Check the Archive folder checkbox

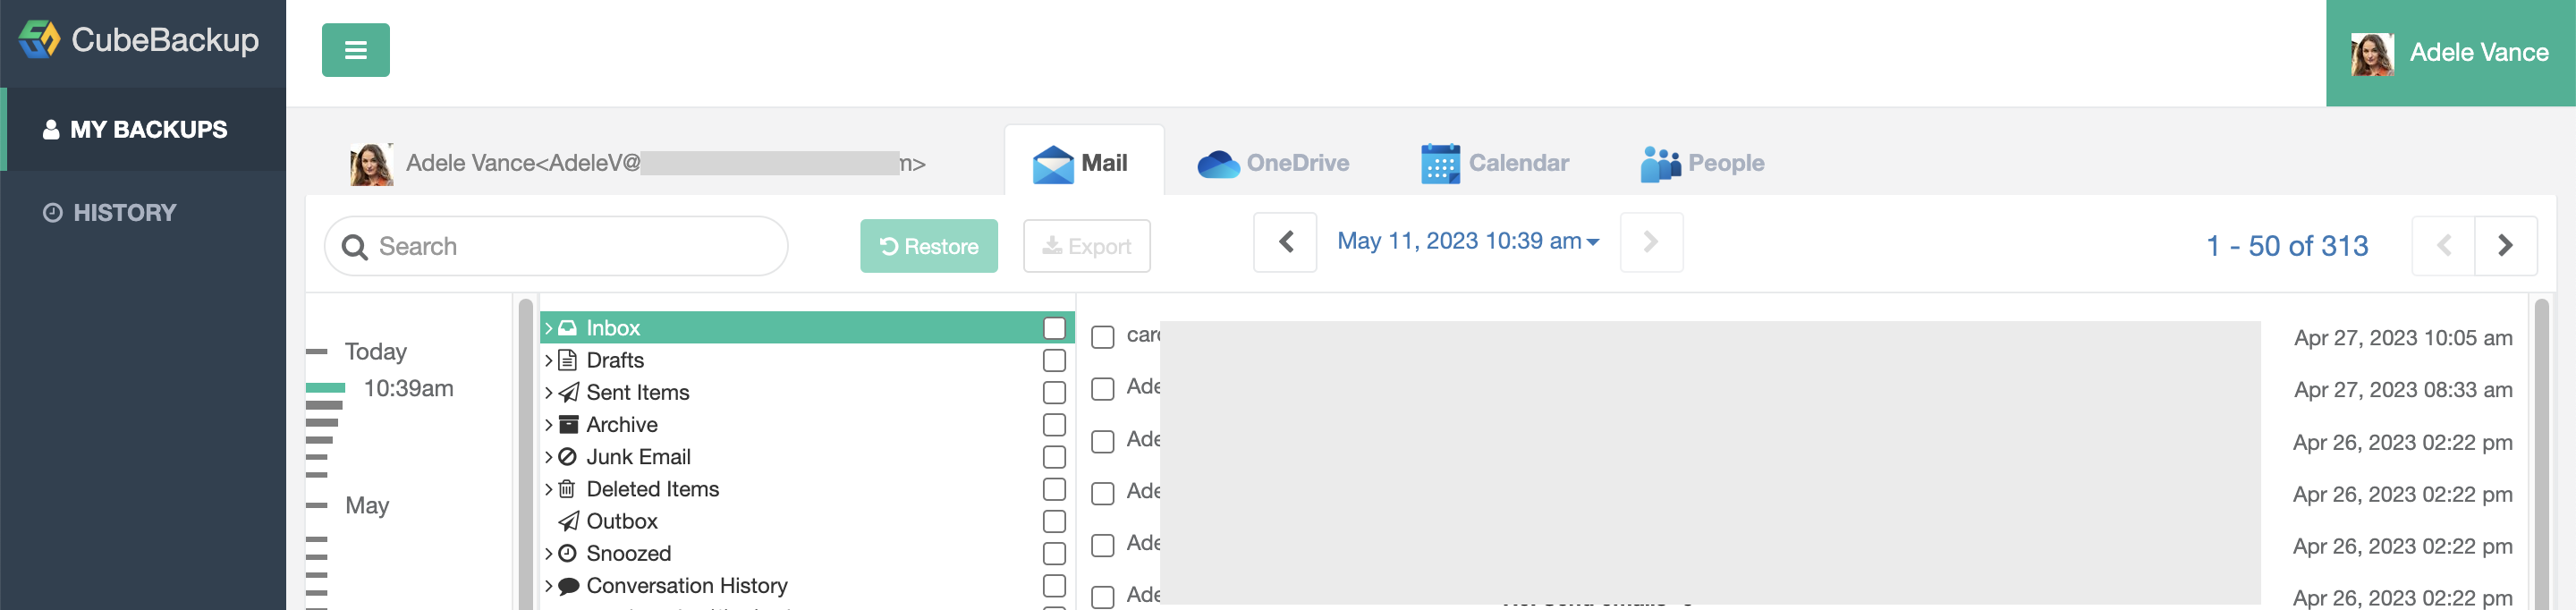[1054, 424]
